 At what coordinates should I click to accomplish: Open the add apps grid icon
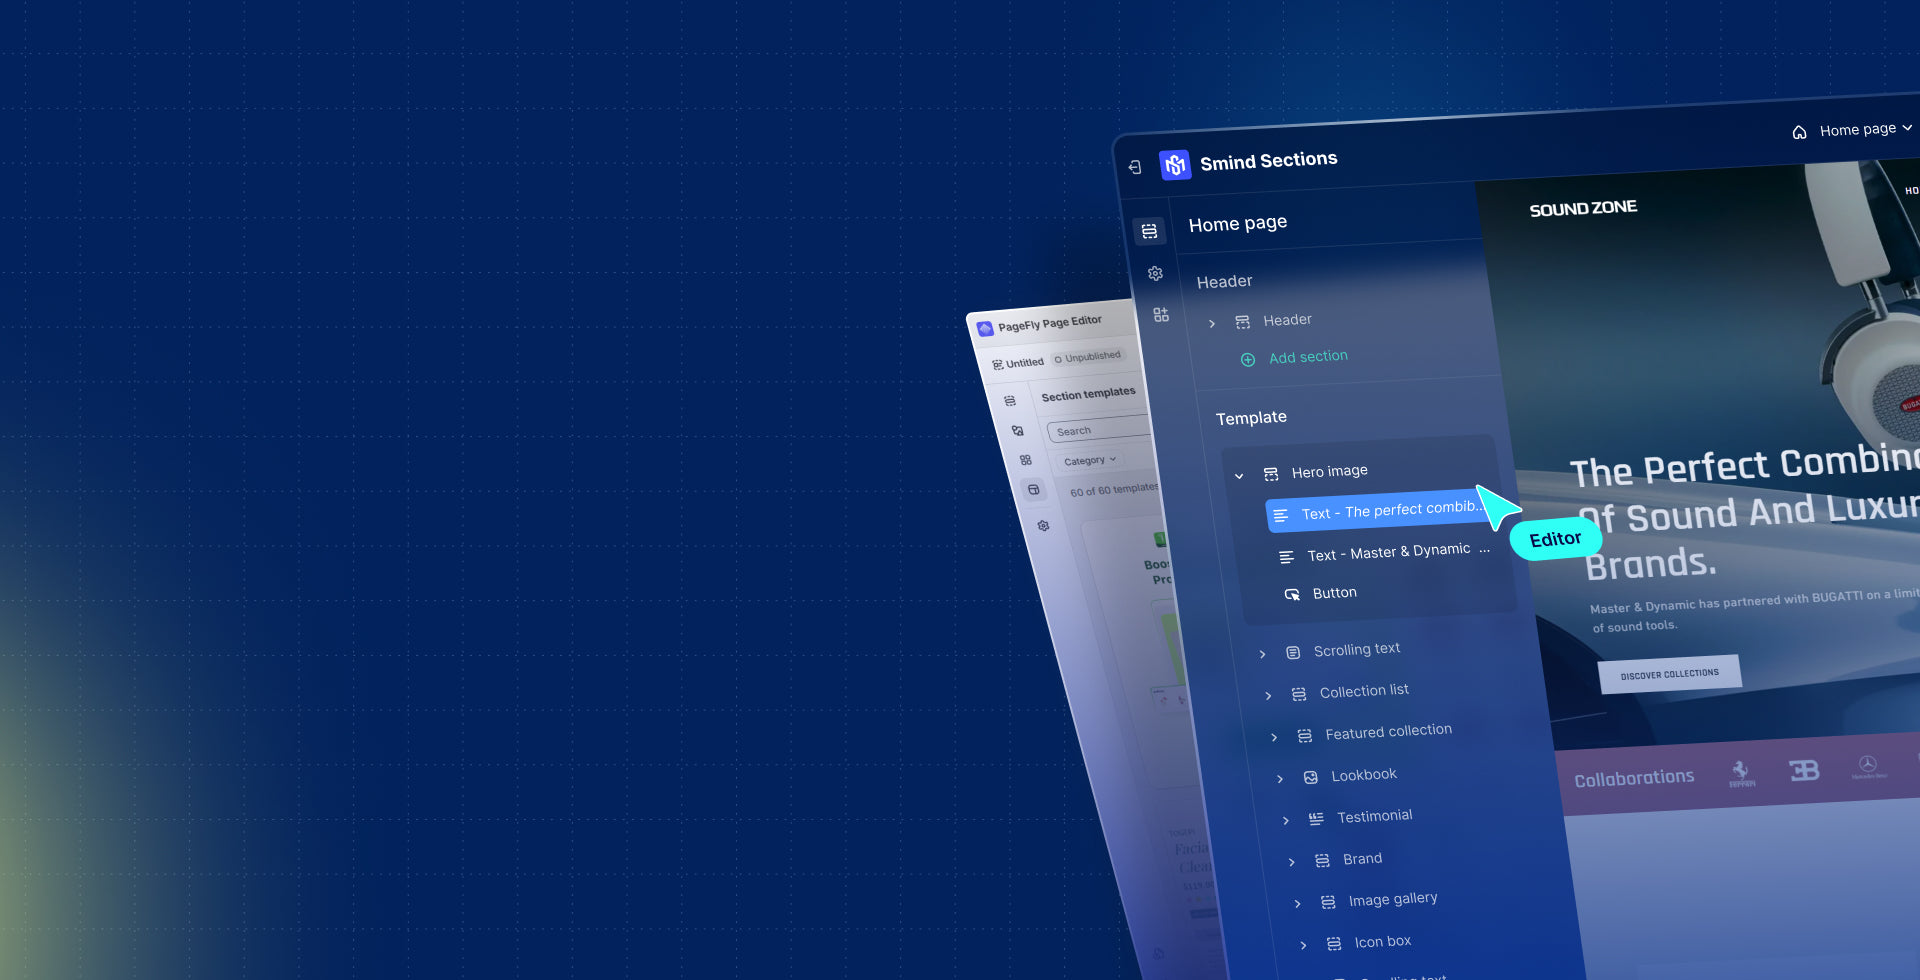(x=1161, y=315)
